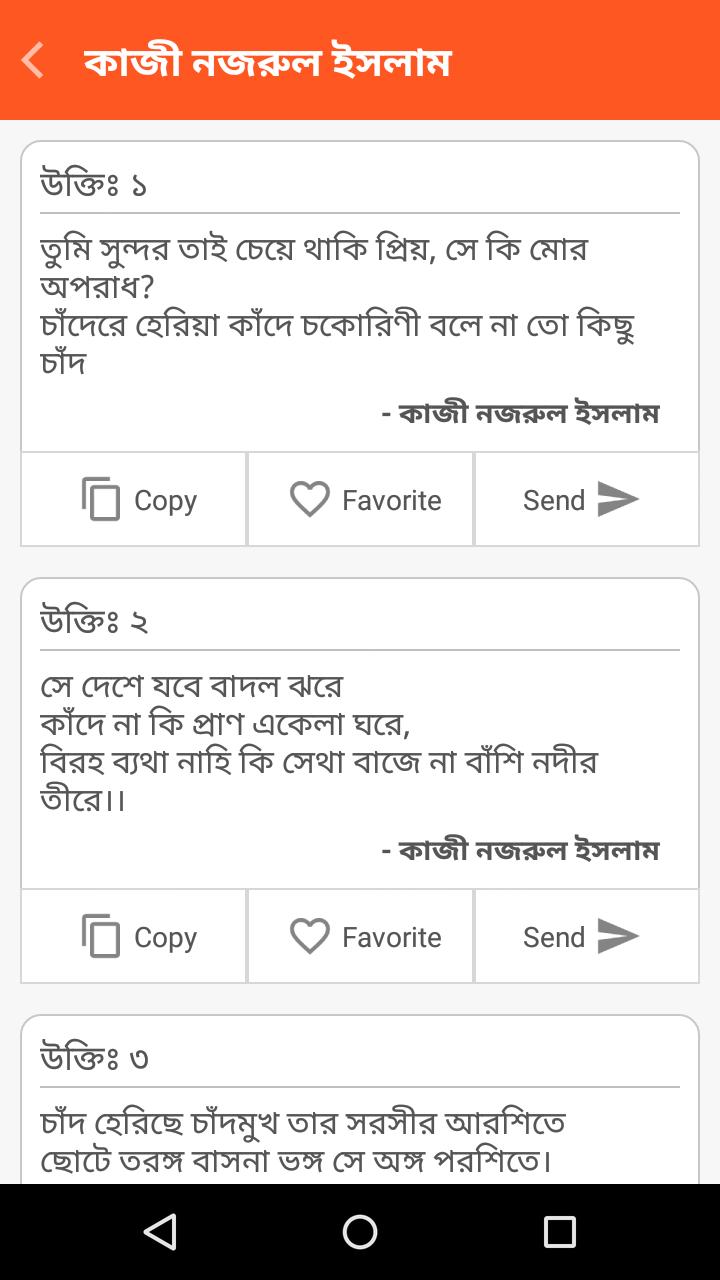Viewport: 720px width, 1280px height.
Task: Mark quote 1 as Favorite via label
Action: point(391,500)
